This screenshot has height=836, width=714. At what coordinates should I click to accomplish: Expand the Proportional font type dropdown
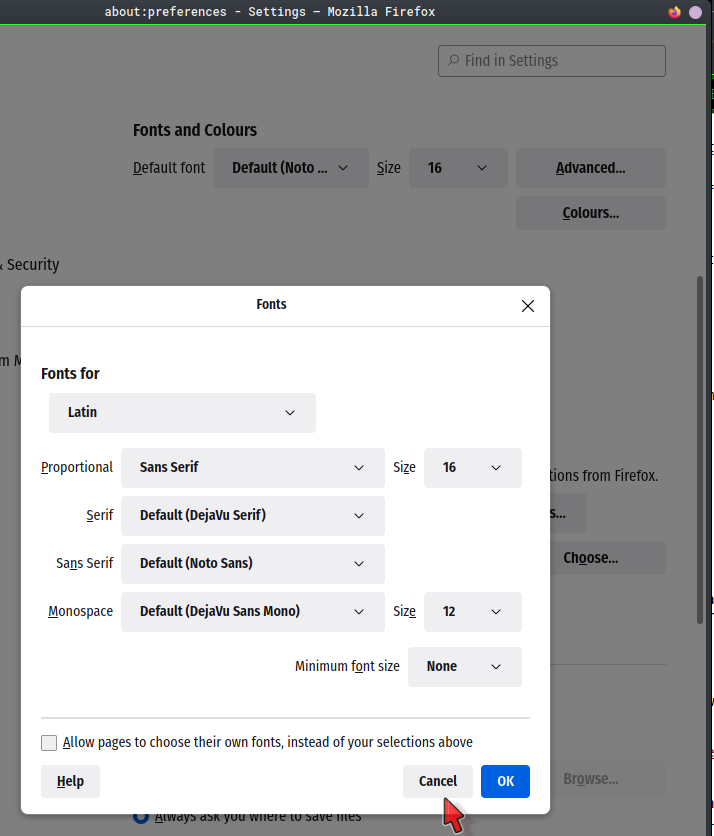[x=252, y=468]
